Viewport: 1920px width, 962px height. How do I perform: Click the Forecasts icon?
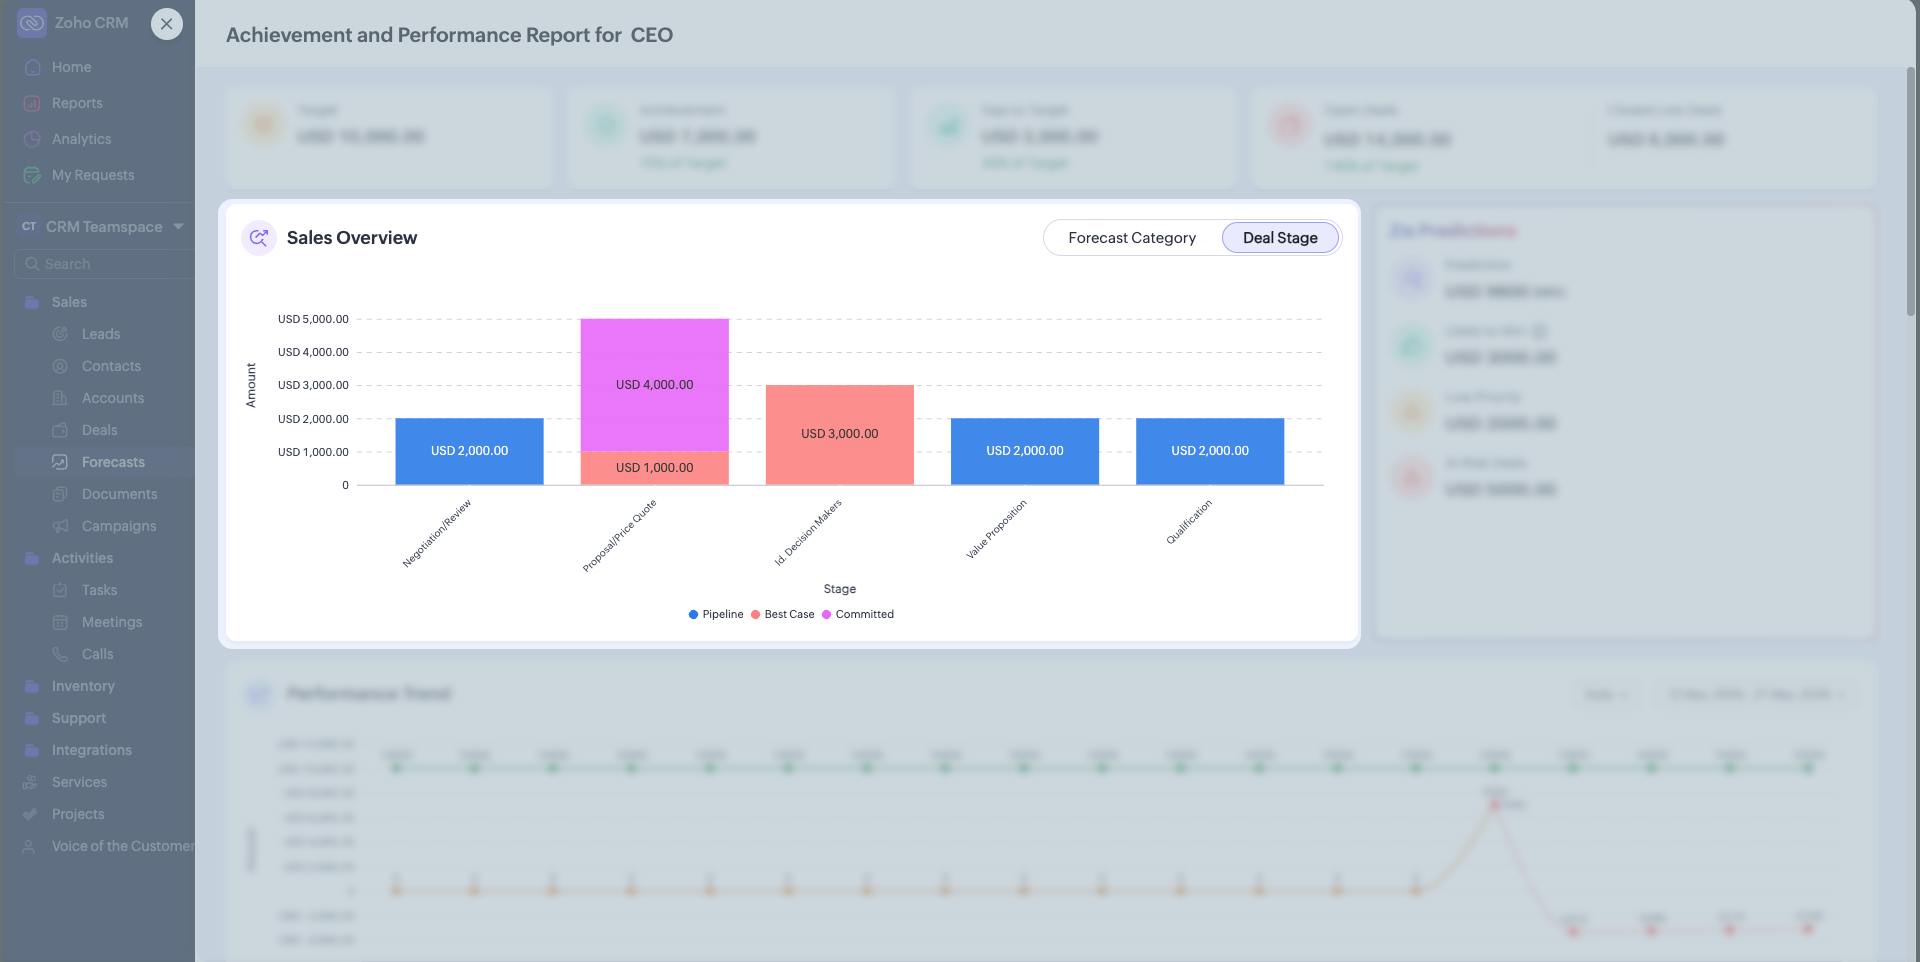60,462
